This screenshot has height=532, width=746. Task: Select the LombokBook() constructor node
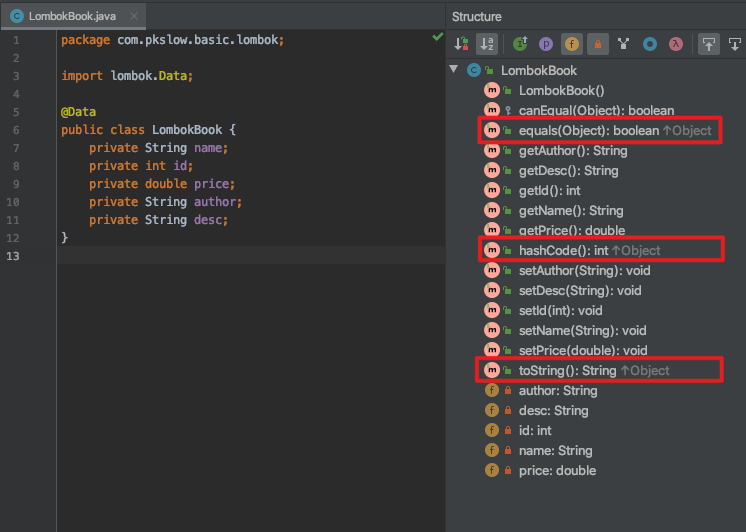(x=561, y=90)
